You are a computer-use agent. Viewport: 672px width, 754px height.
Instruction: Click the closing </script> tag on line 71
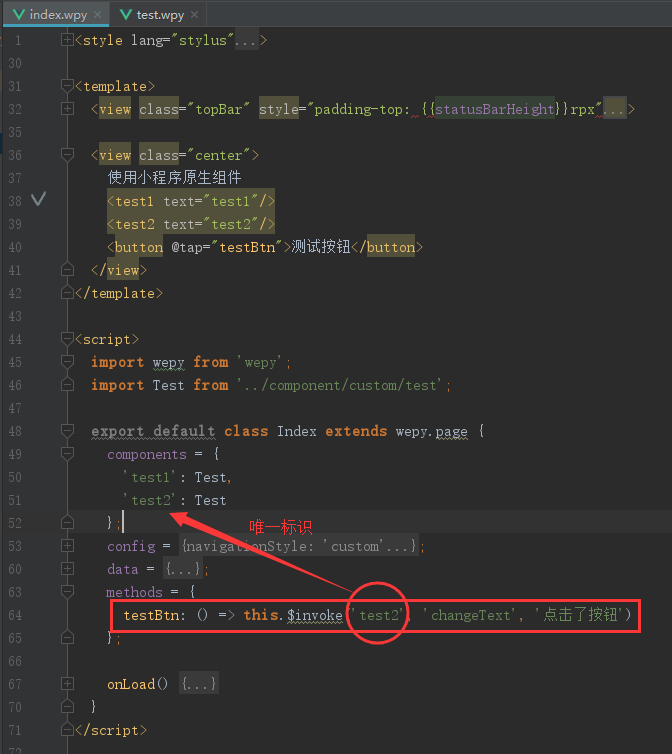point(111,730)
